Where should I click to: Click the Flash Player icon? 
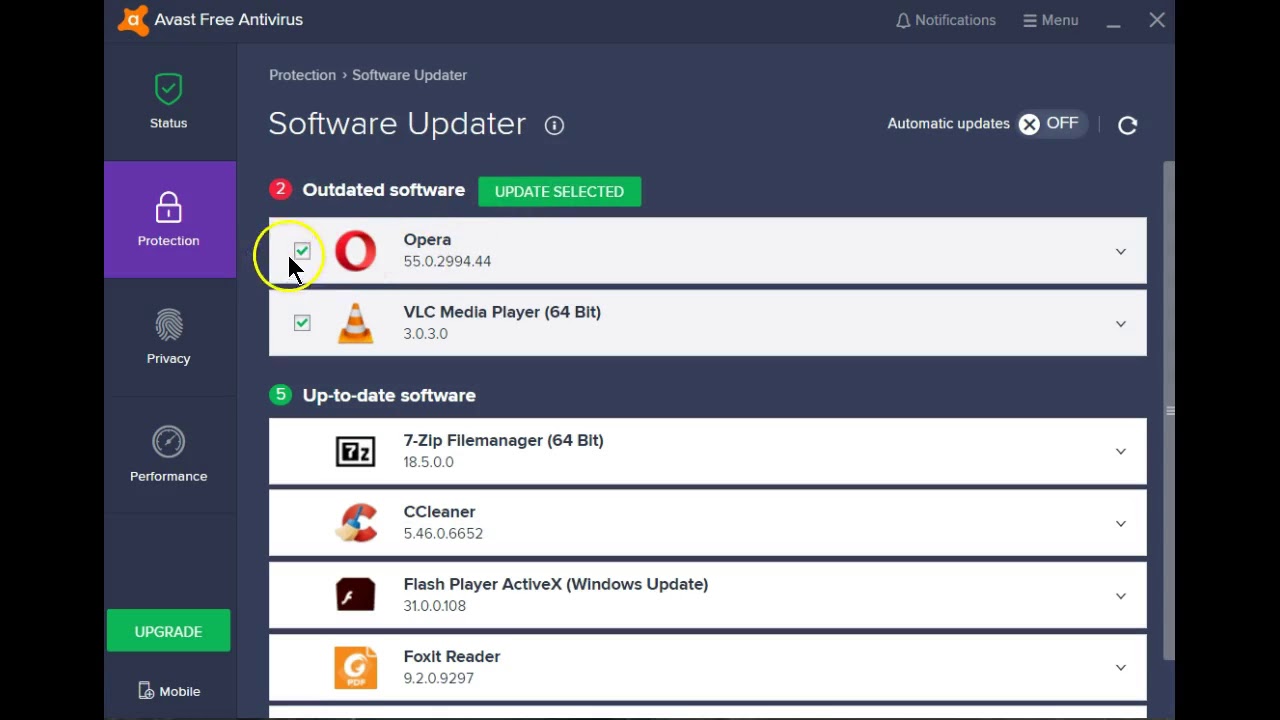click(x=355, y=595)
